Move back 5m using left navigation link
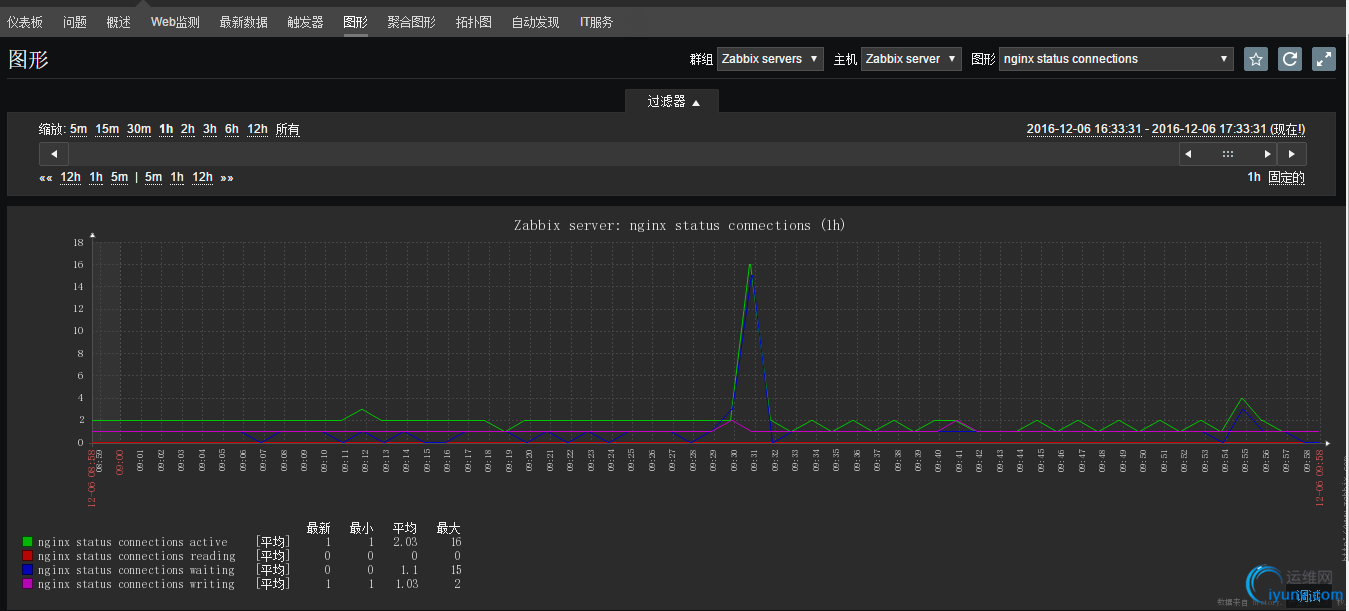The height and width of the screenshot is (611, 1349). (x=119, y=178)
